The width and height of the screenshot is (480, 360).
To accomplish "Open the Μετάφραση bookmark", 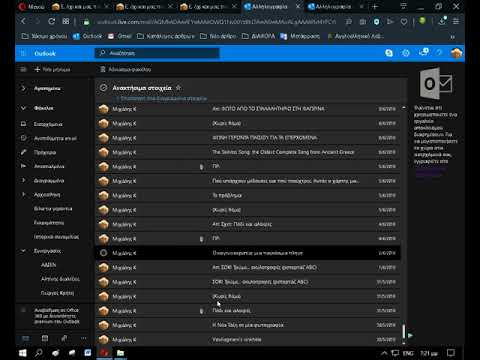I will coord(300,36).
